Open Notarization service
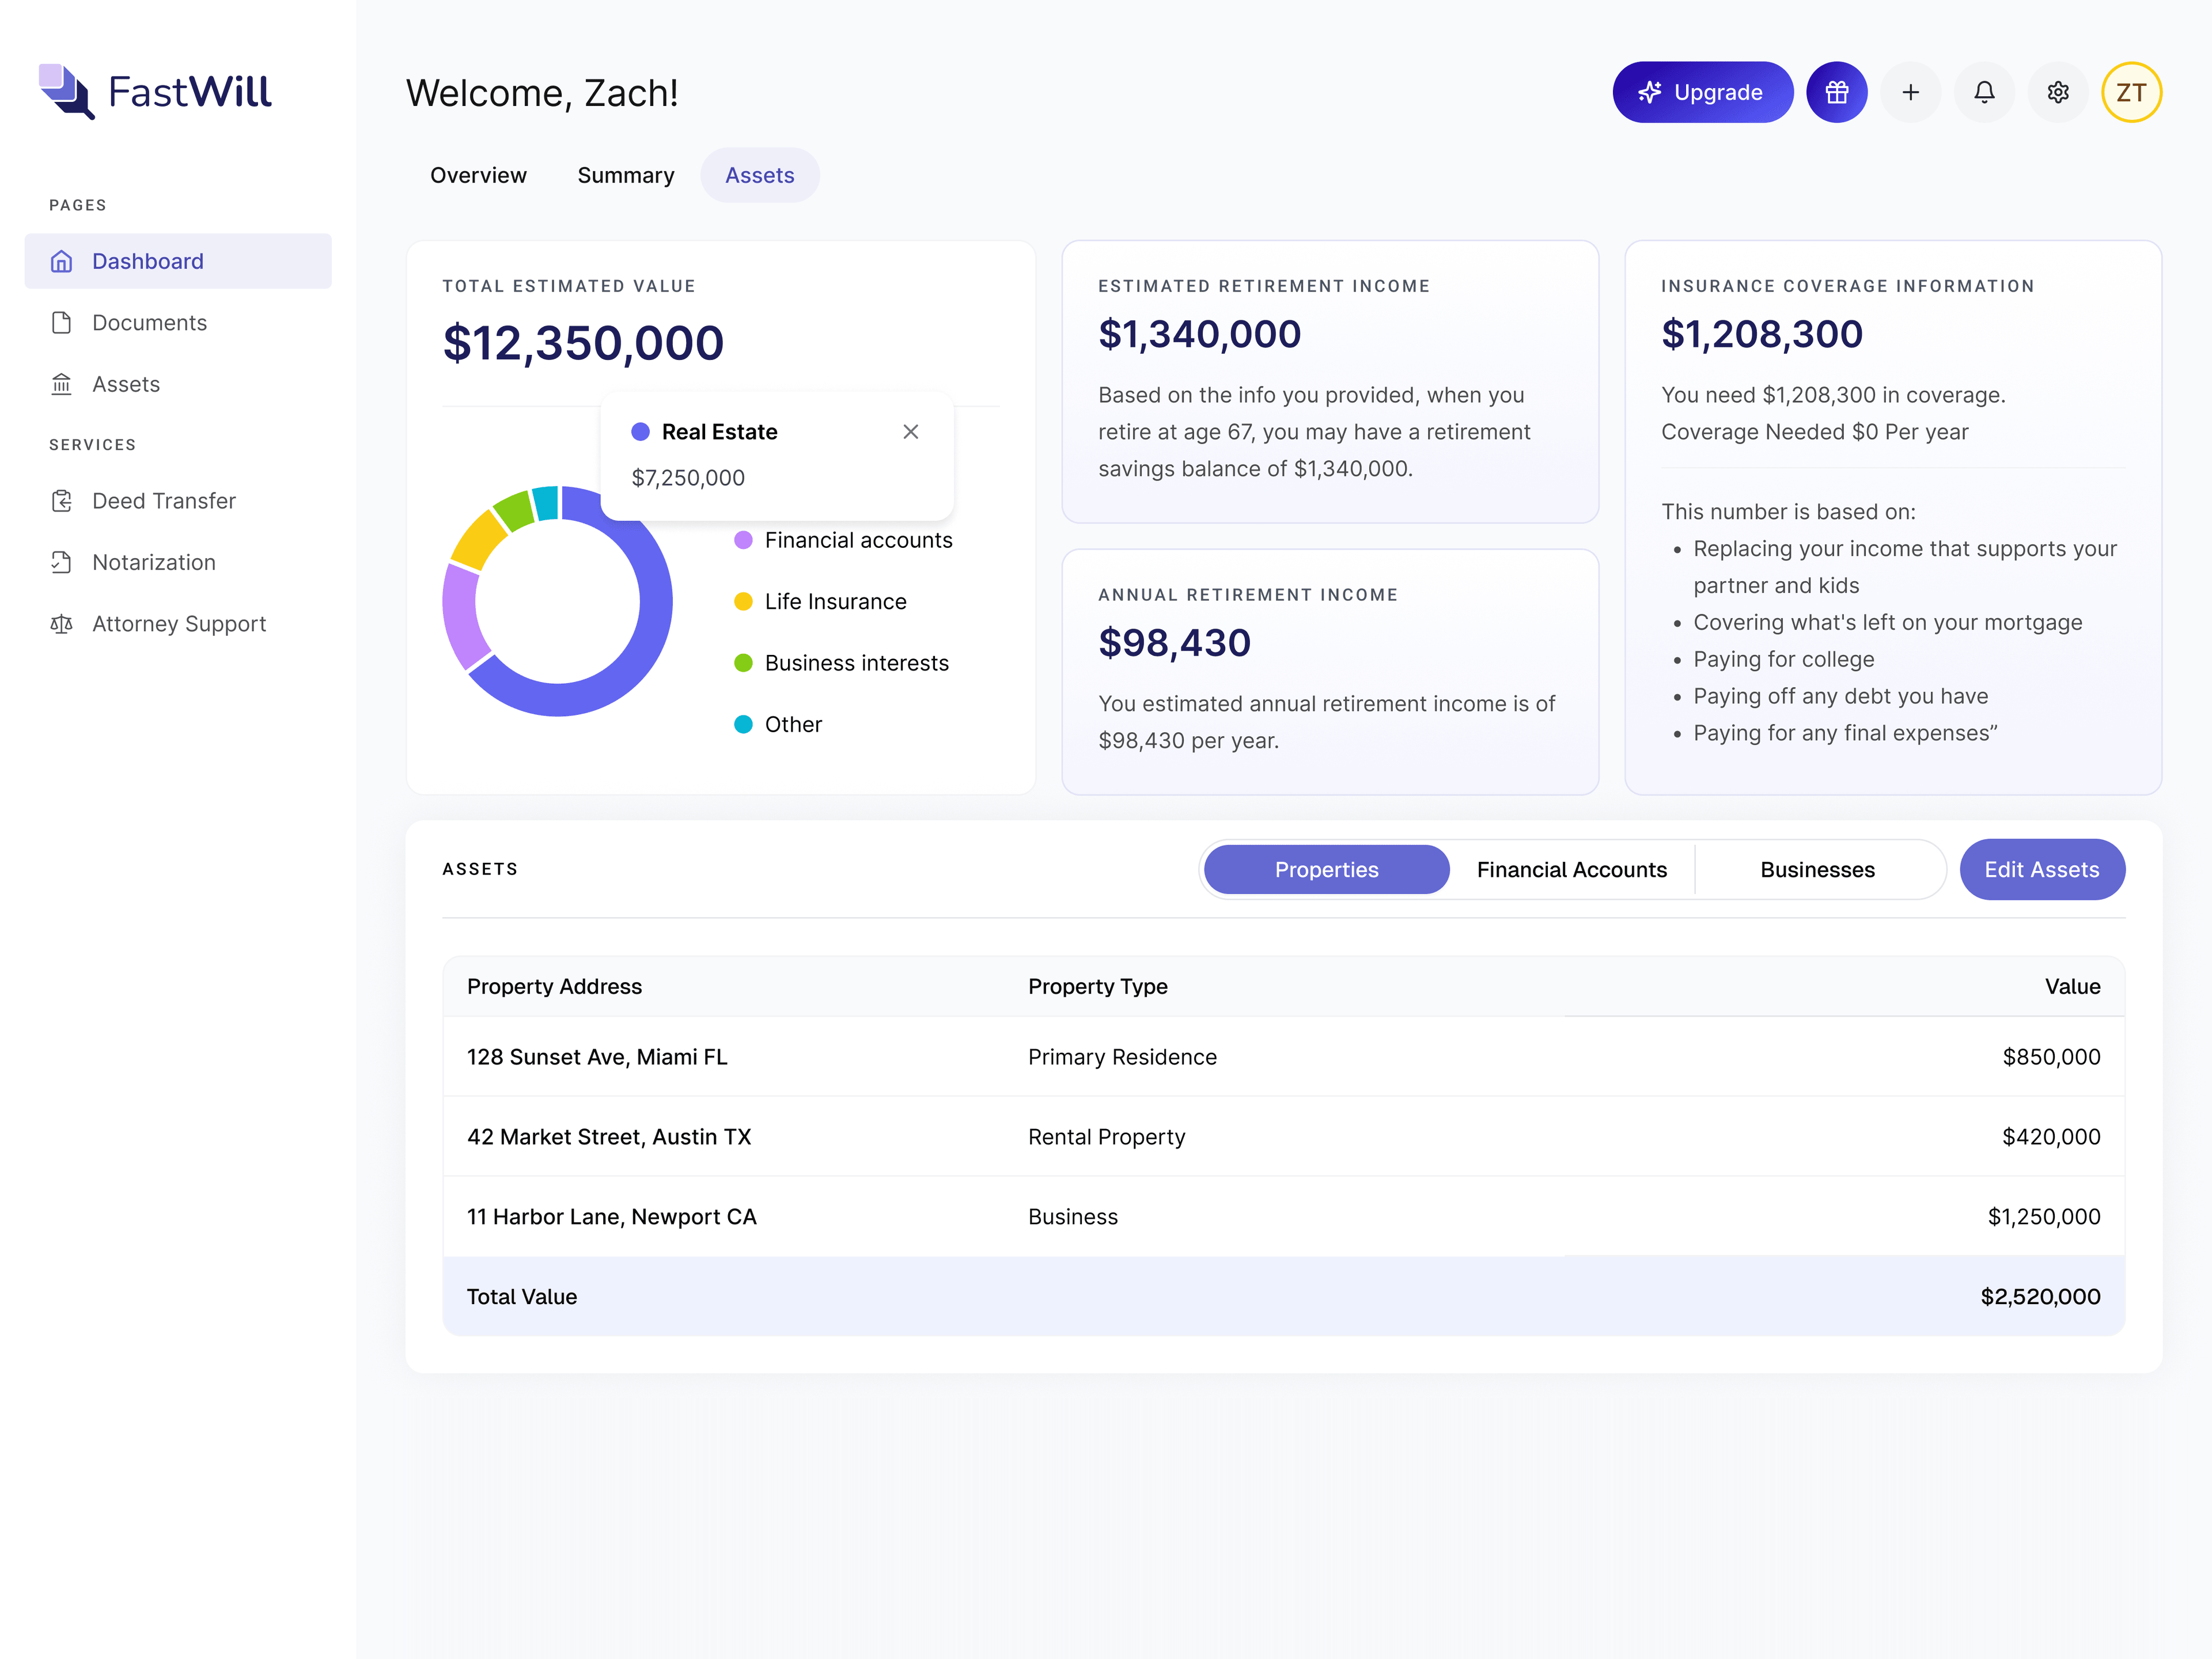The width and height of the screenshot is (2212, 1659). [178, 562]
